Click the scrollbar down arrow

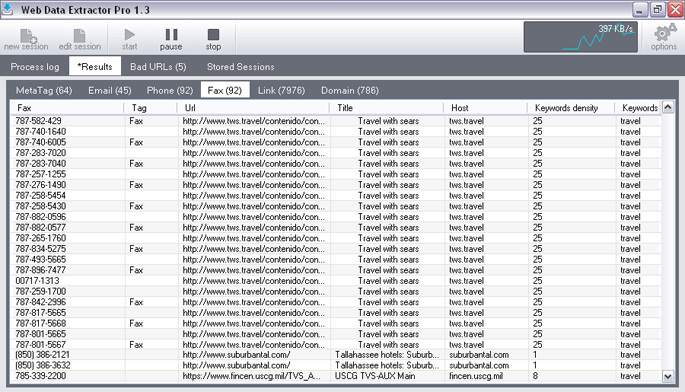pos(668,376)
